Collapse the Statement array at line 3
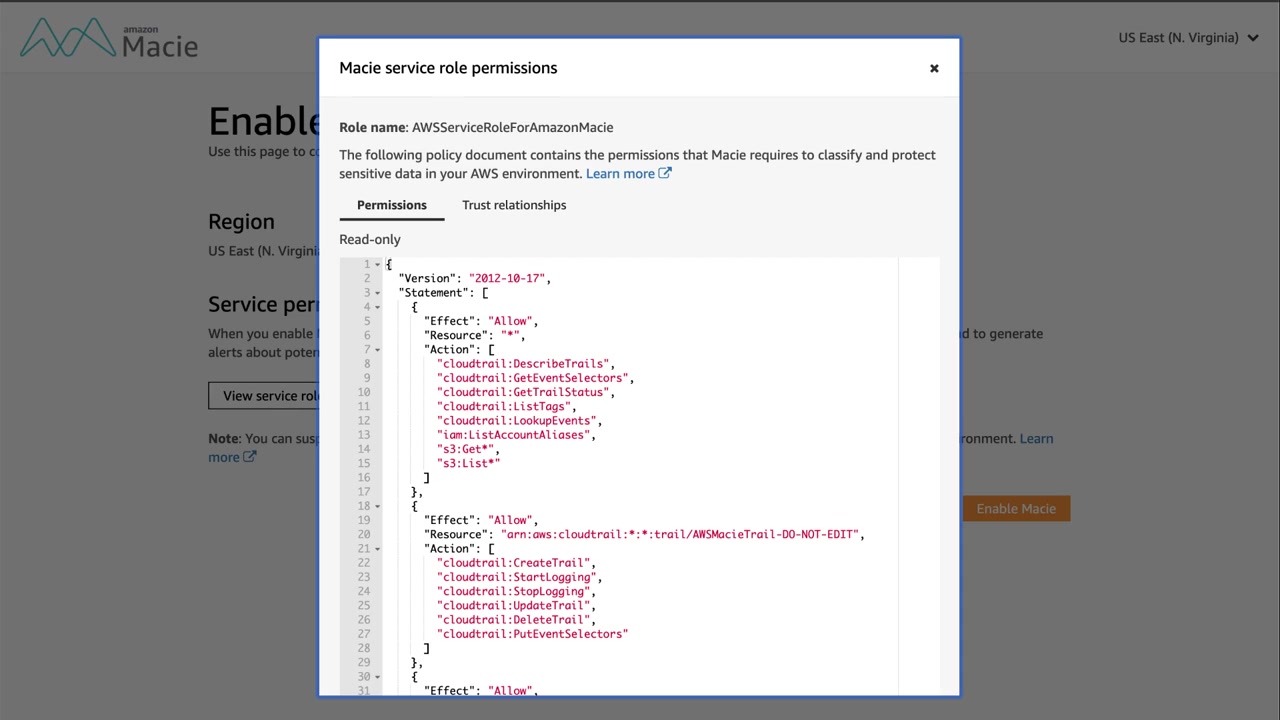Screen dimensions: 1280x720 (377, 293)
